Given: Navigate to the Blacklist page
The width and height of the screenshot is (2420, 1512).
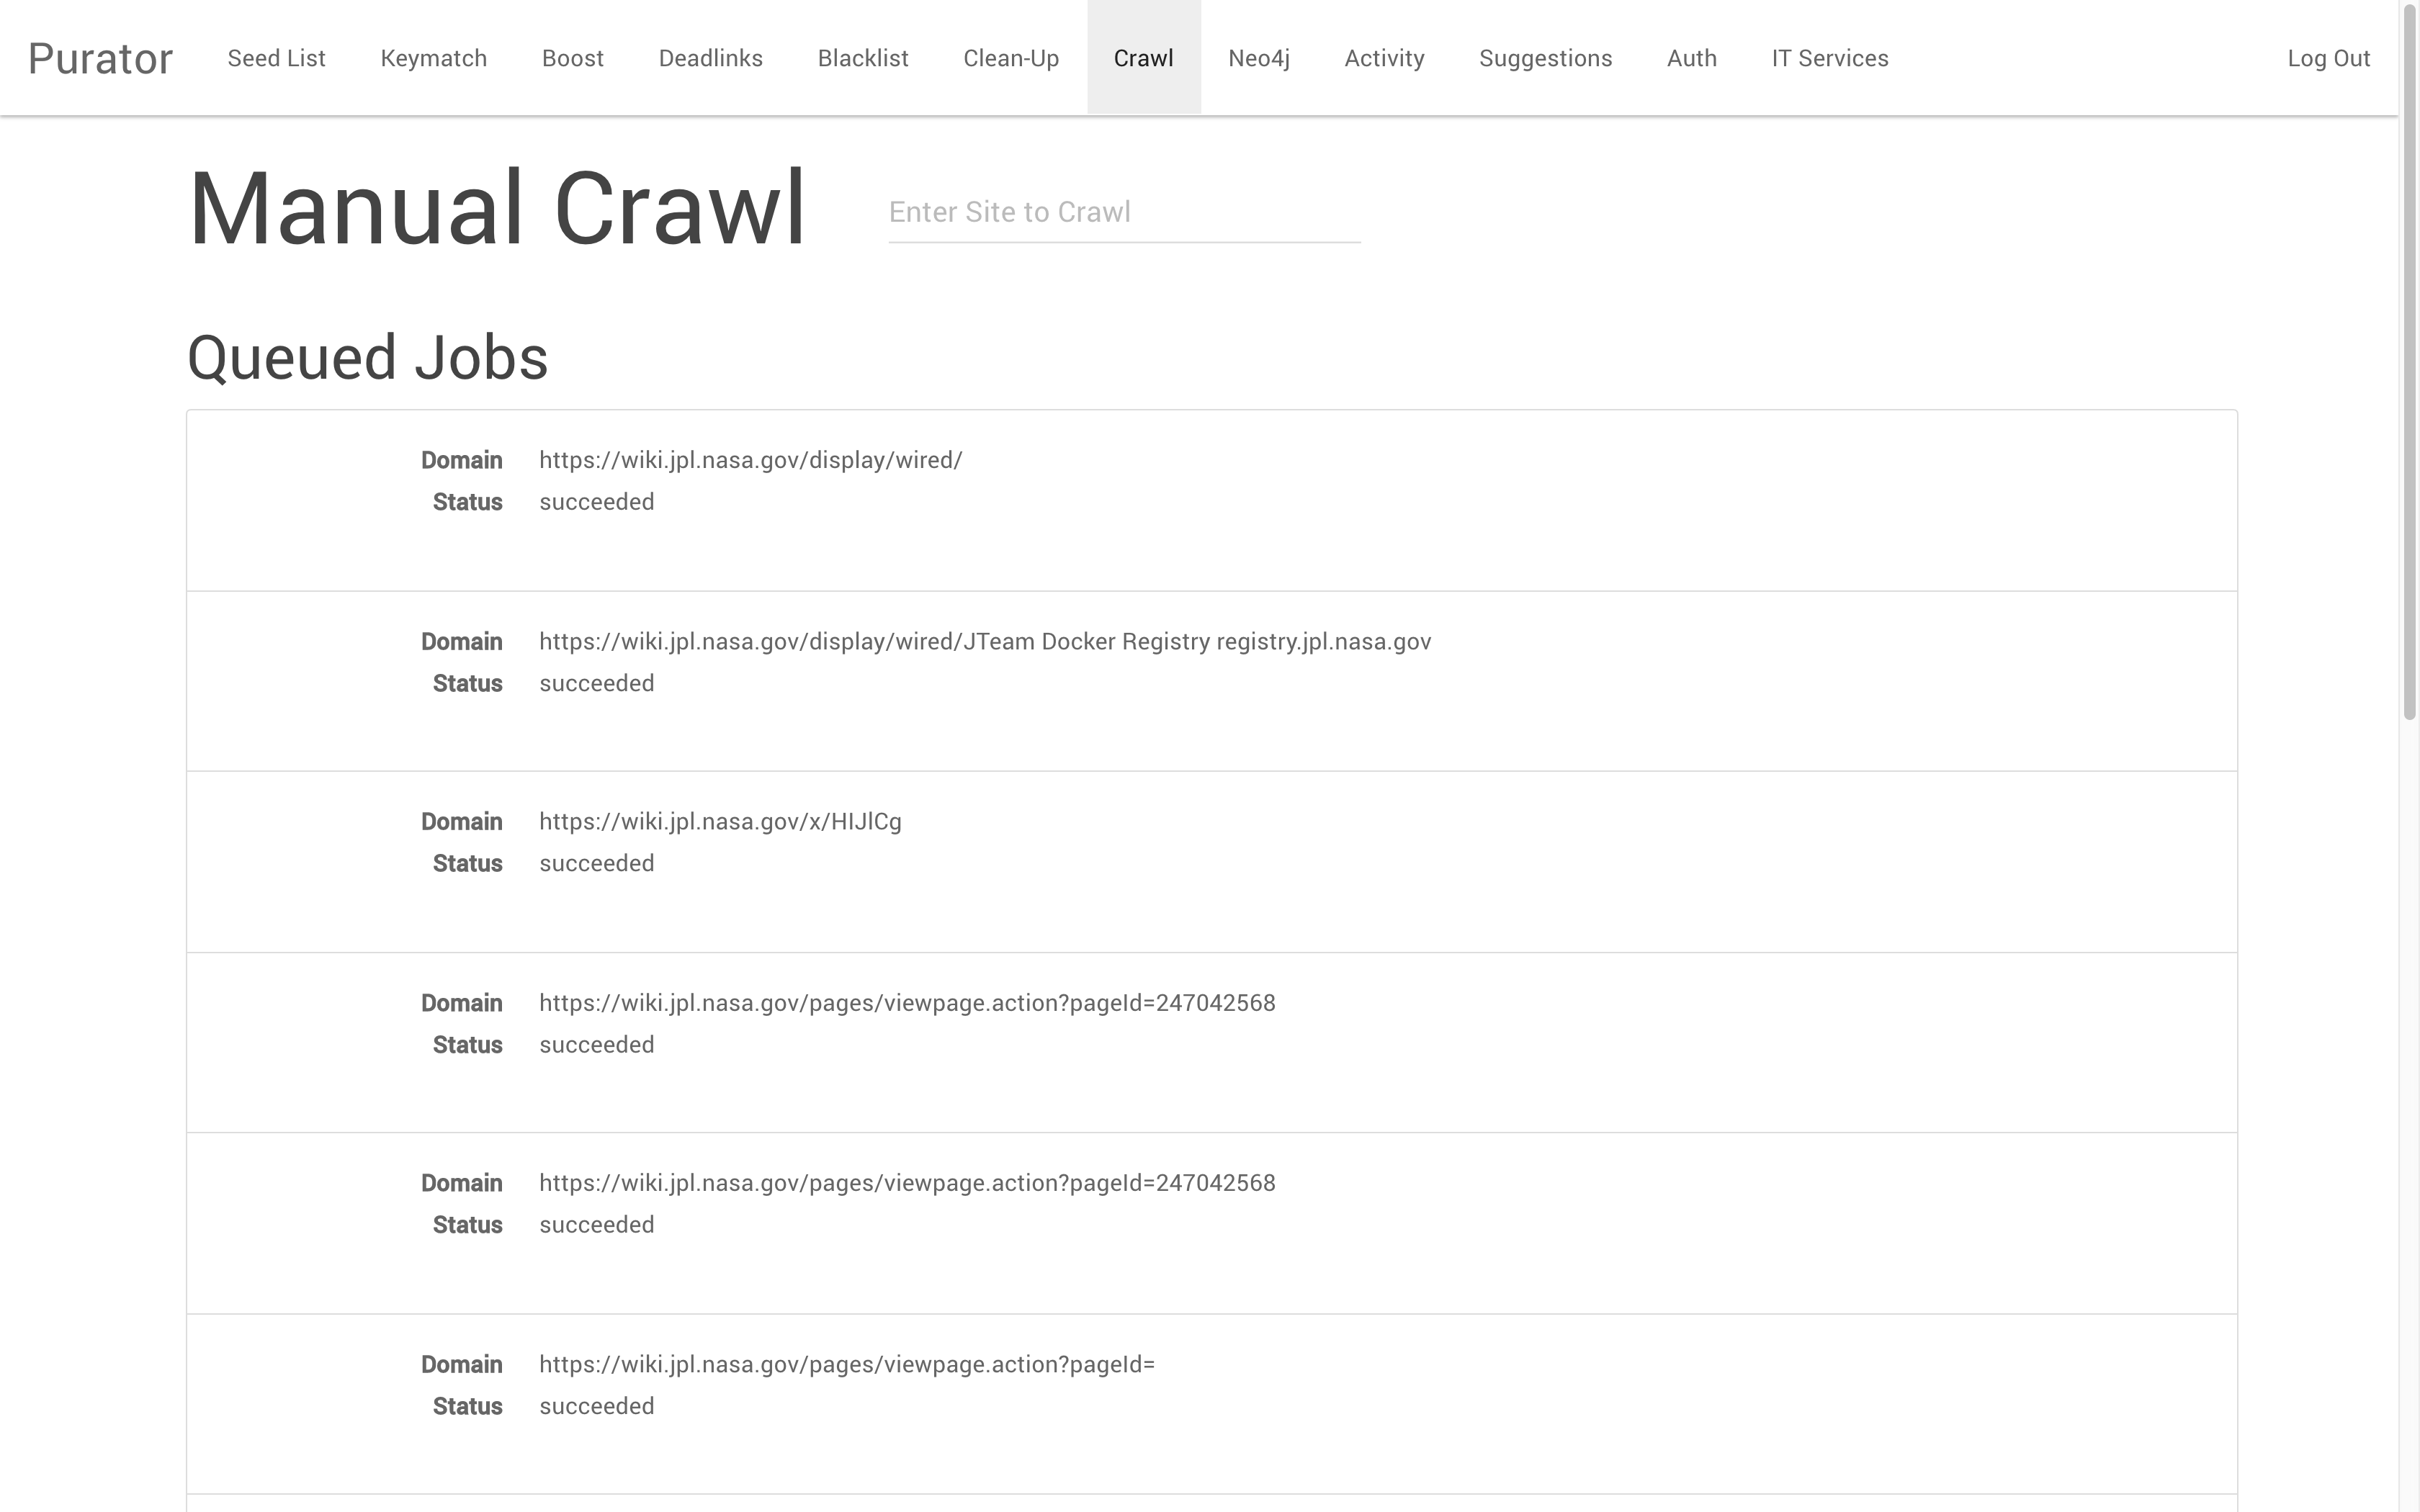Looking at the screenshot, I should click(x=863, y=58).
